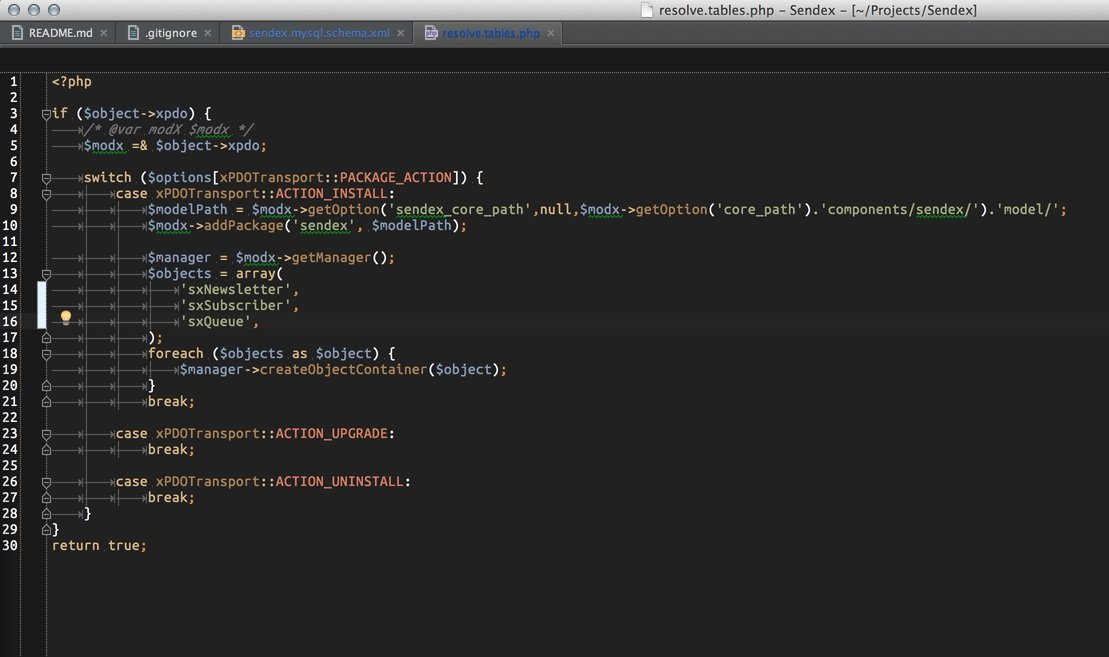The height and width of the screenshot is (657, 1109).
Task: Close the resolve.tables.php tab
Action: [x=550, y=33]
